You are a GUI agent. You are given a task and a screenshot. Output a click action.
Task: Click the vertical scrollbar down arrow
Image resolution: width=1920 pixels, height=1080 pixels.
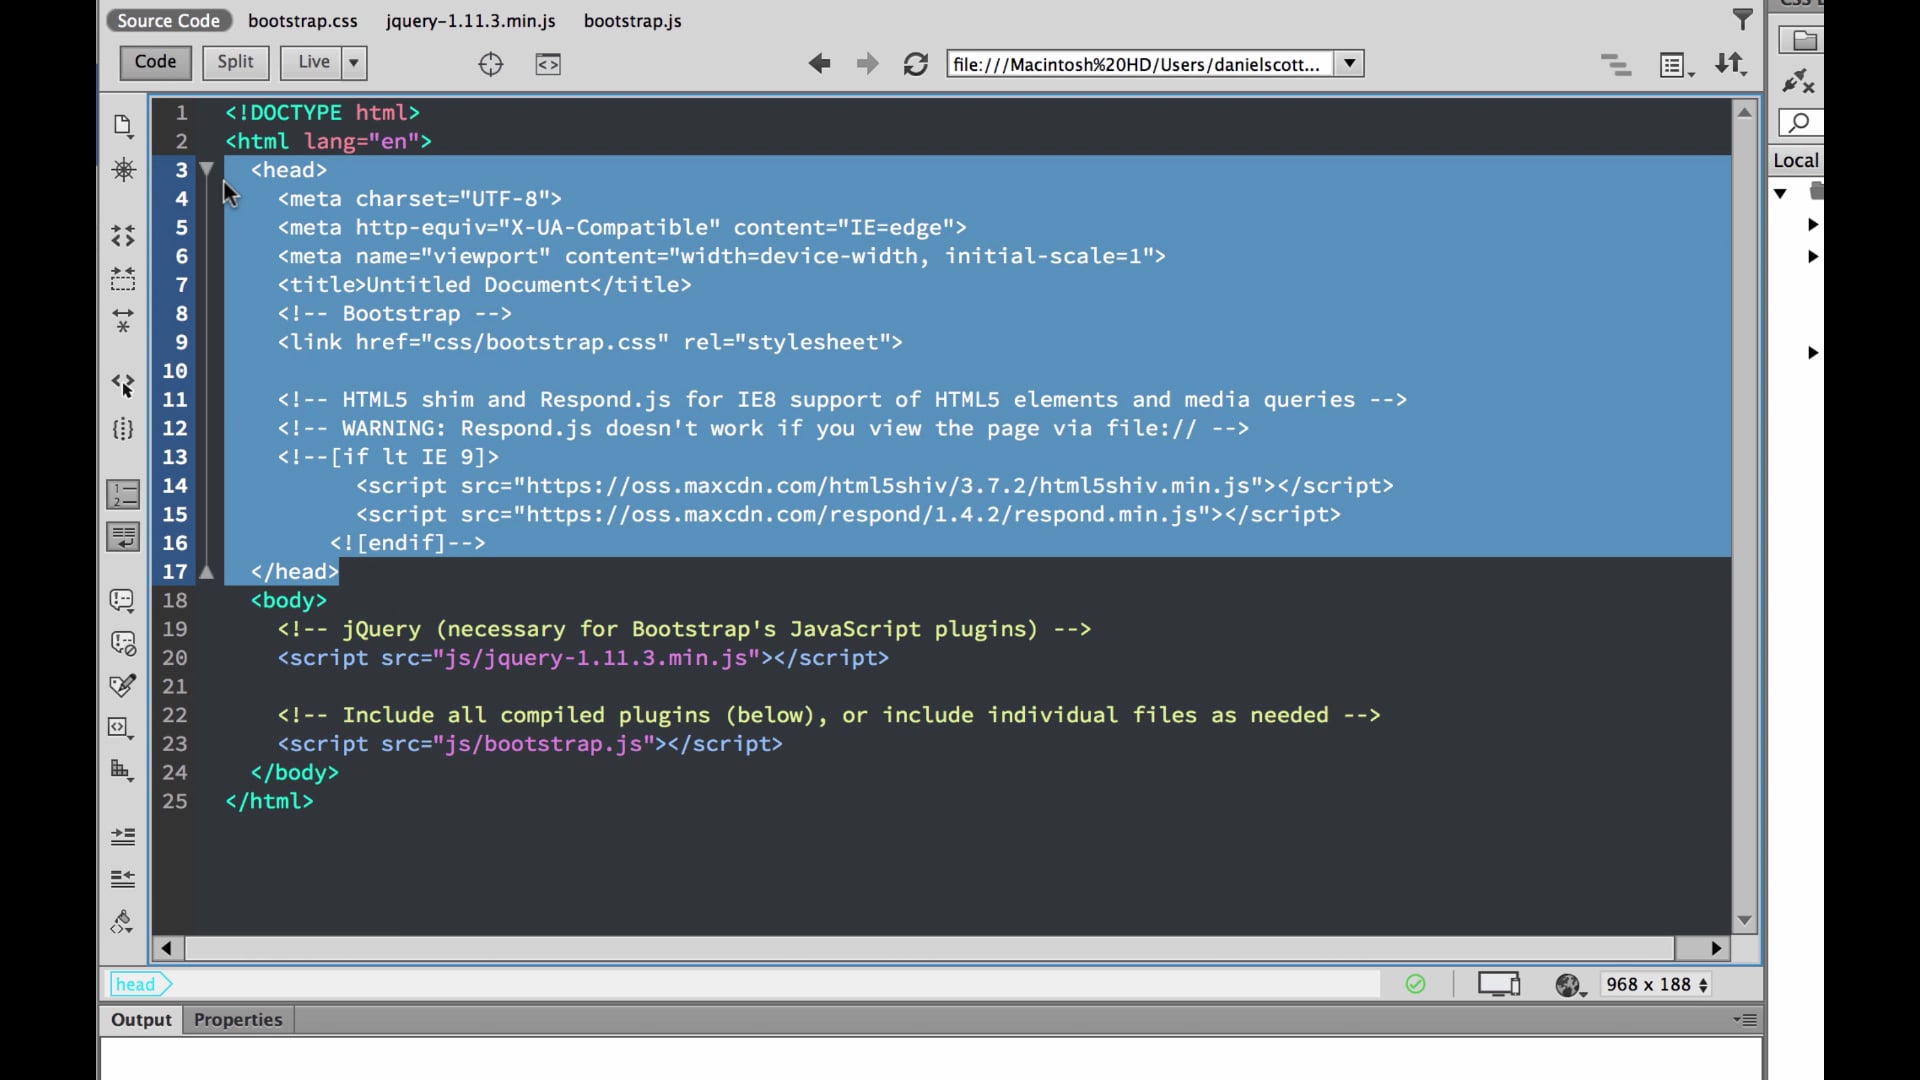click(1744, 920)
